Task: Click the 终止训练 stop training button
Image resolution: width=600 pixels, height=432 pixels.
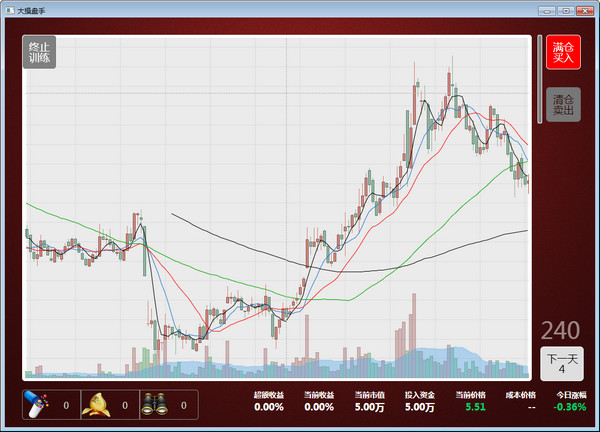Action: [39, 52]
